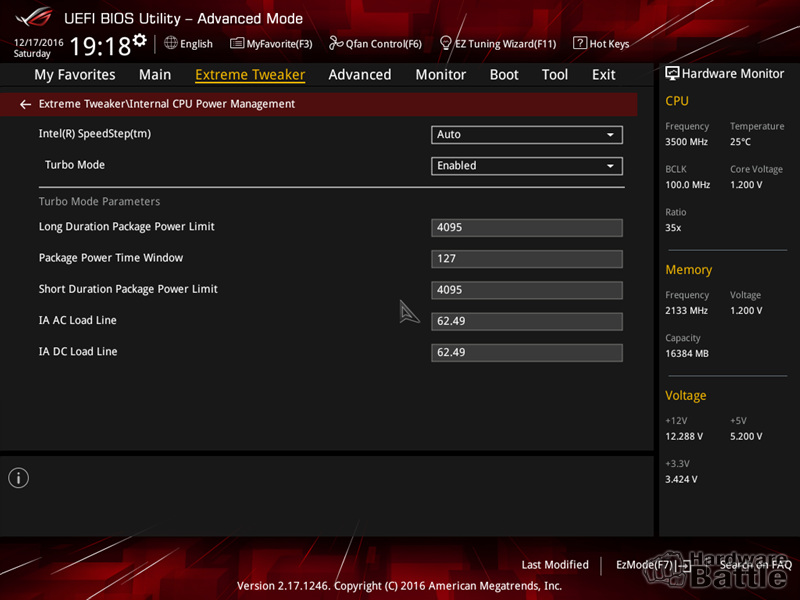Click the 19:18 clock time
Viewport: 800px width, 600px height.
coord(101,46)
